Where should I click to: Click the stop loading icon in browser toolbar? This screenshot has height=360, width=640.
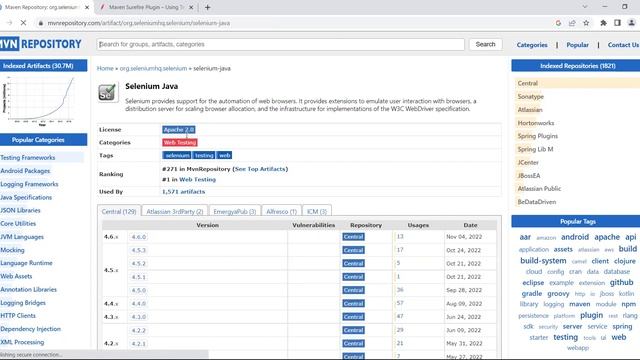point(23,23)
